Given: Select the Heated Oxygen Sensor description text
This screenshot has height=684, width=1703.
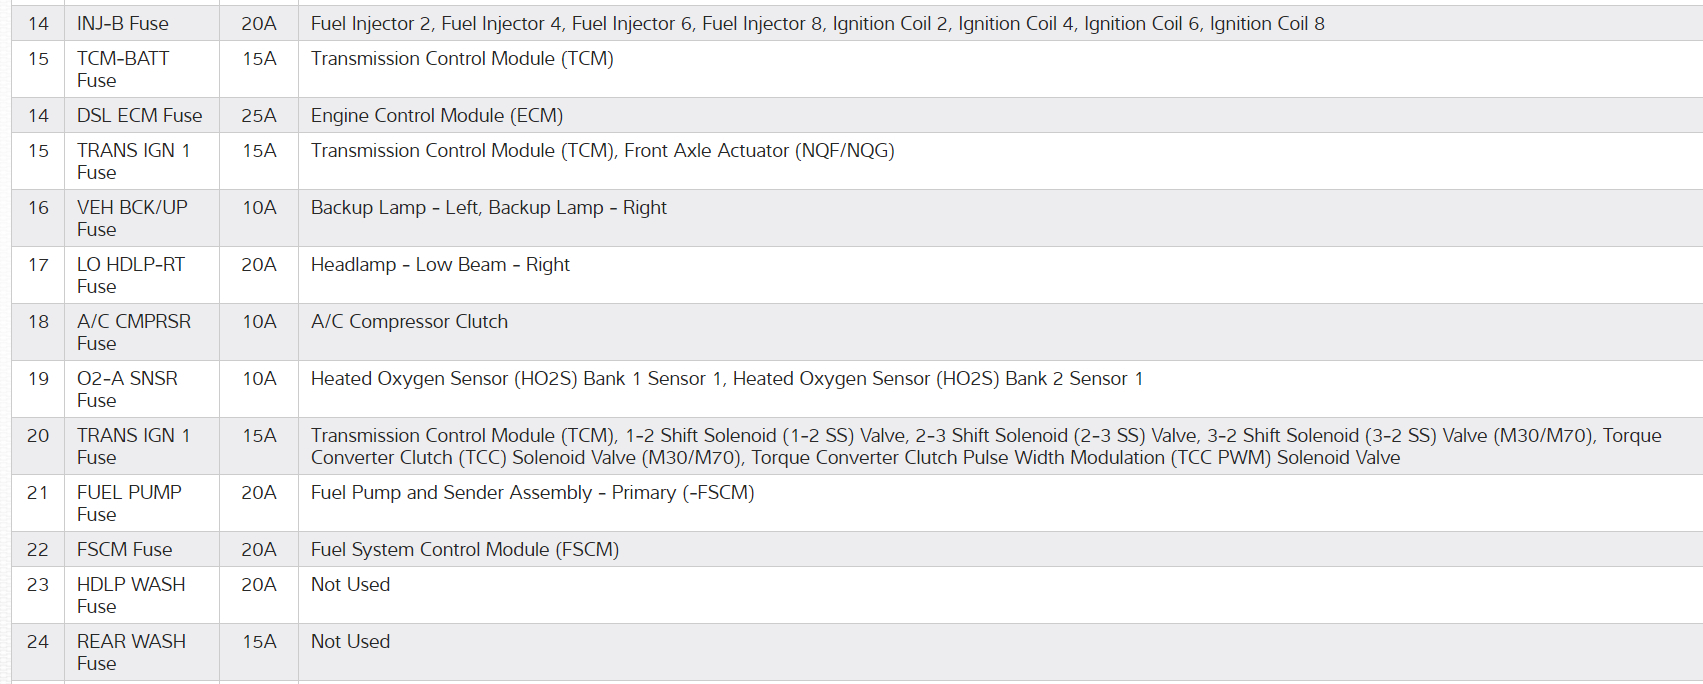Looking at the screenshot, I should (x=726, y=379).
